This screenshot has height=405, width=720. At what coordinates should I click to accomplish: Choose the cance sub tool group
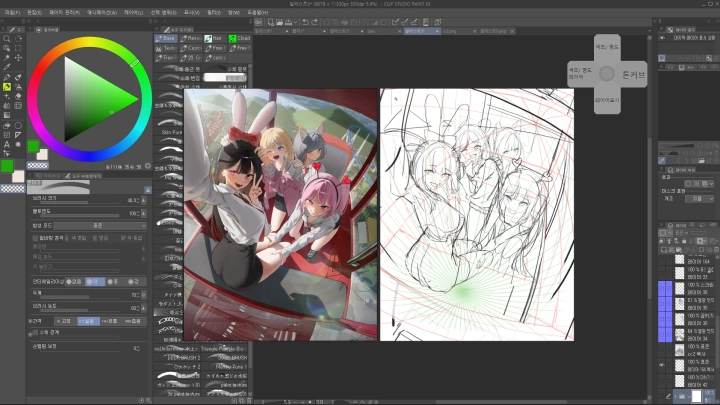(215, 58)
